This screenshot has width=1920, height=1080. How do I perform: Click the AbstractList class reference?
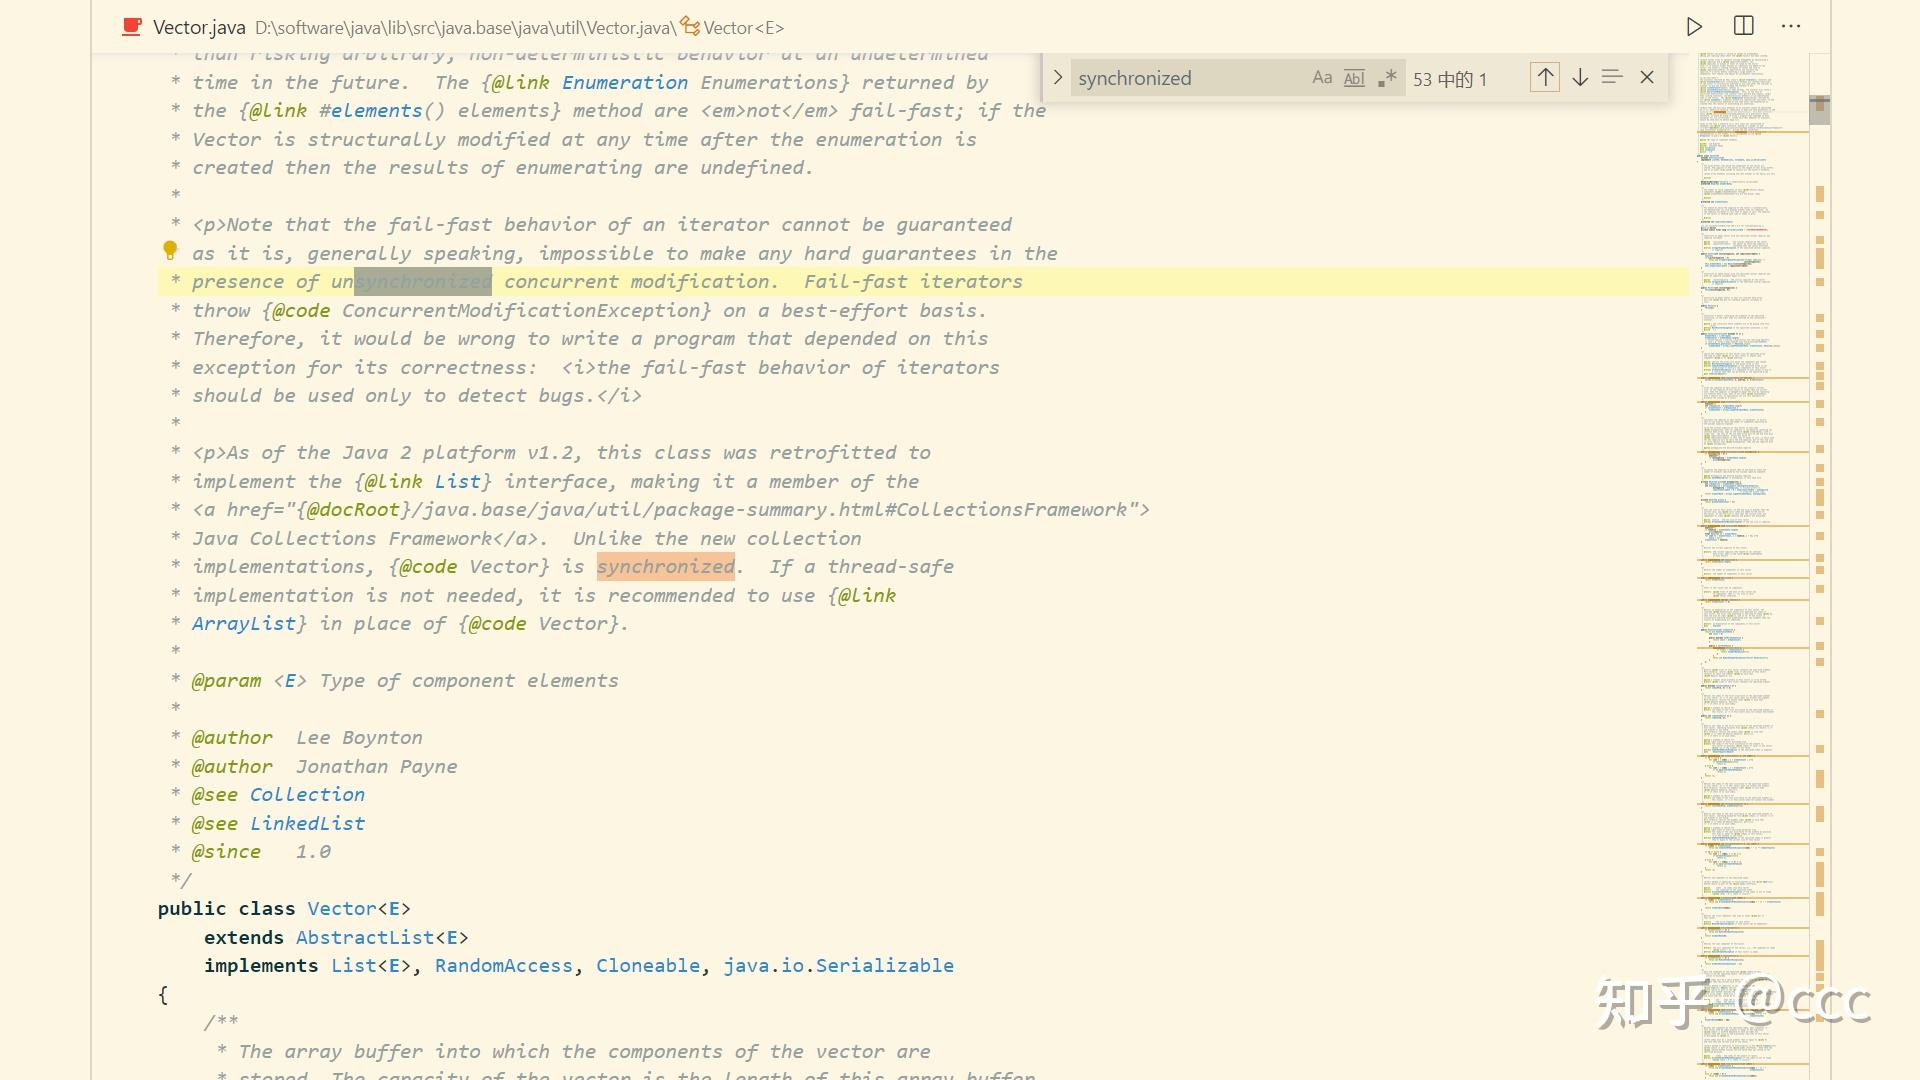(x=365, y=937)
